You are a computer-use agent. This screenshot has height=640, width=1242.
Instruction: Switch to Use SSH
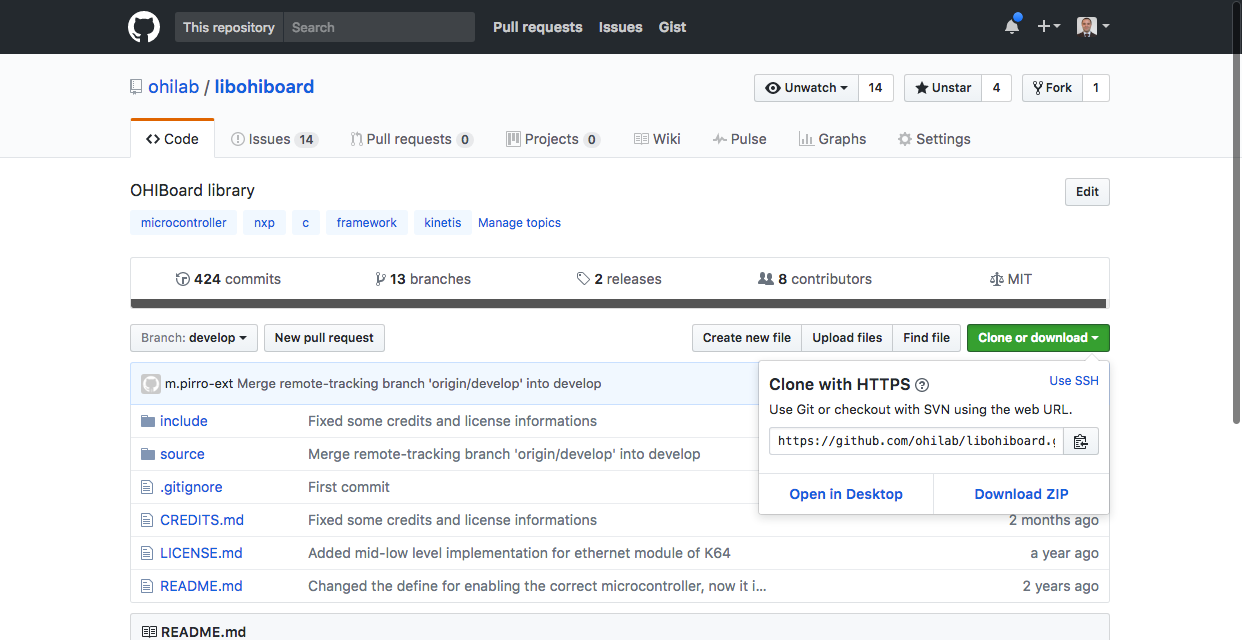point(1074,381)
